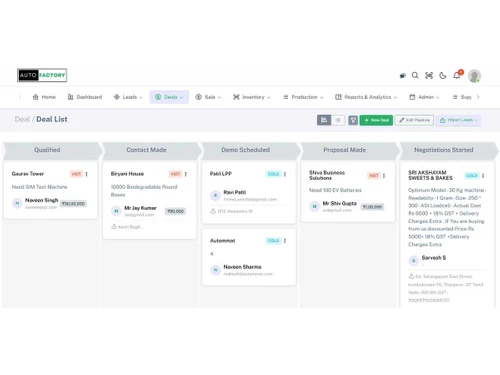The image size is (500, 375).
Task: Open SRI AKSHAYAM SWEETS & BAKES title
Action: (430, 175)
